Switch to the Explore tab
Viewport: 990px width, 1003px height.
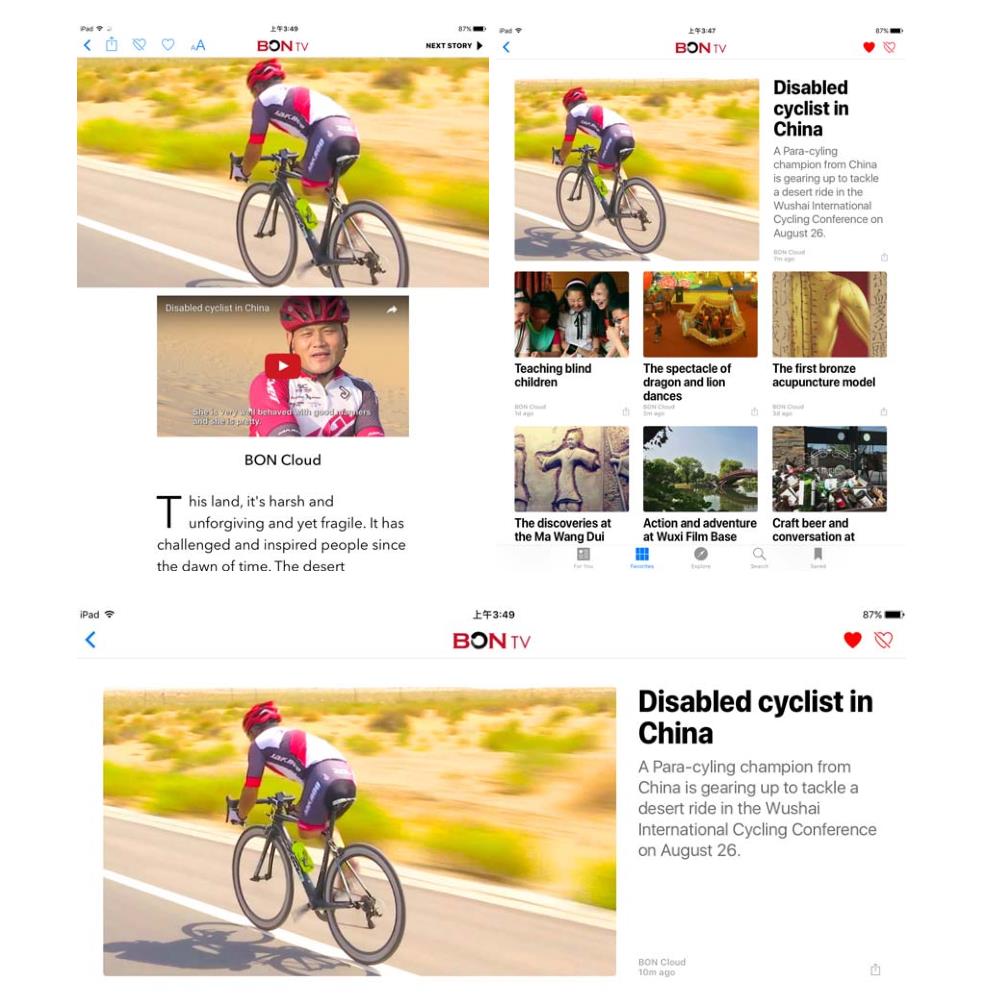[701, 557]
